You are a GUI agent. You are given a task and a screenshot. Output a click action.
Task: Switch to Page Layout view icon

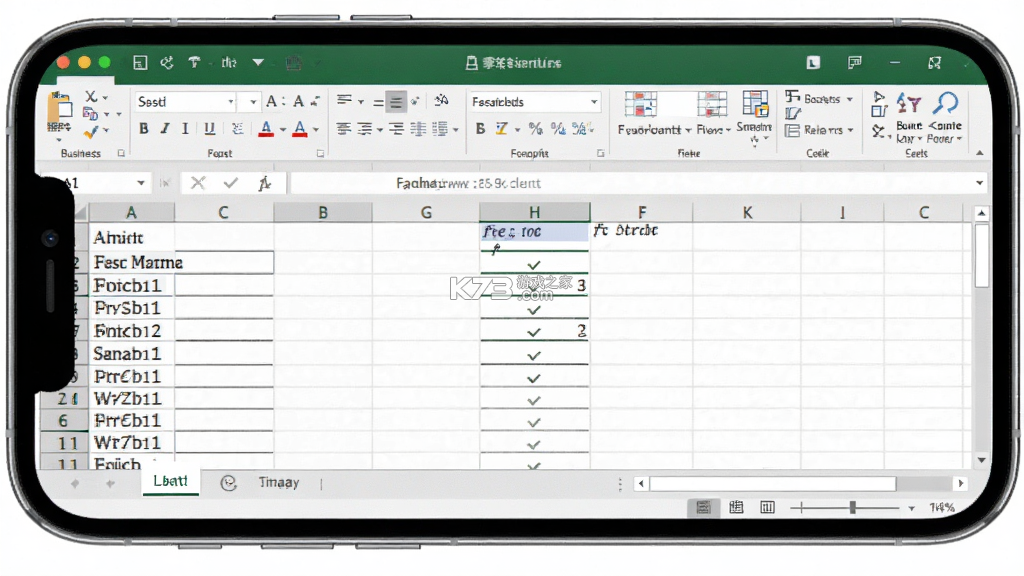point(736,507)
